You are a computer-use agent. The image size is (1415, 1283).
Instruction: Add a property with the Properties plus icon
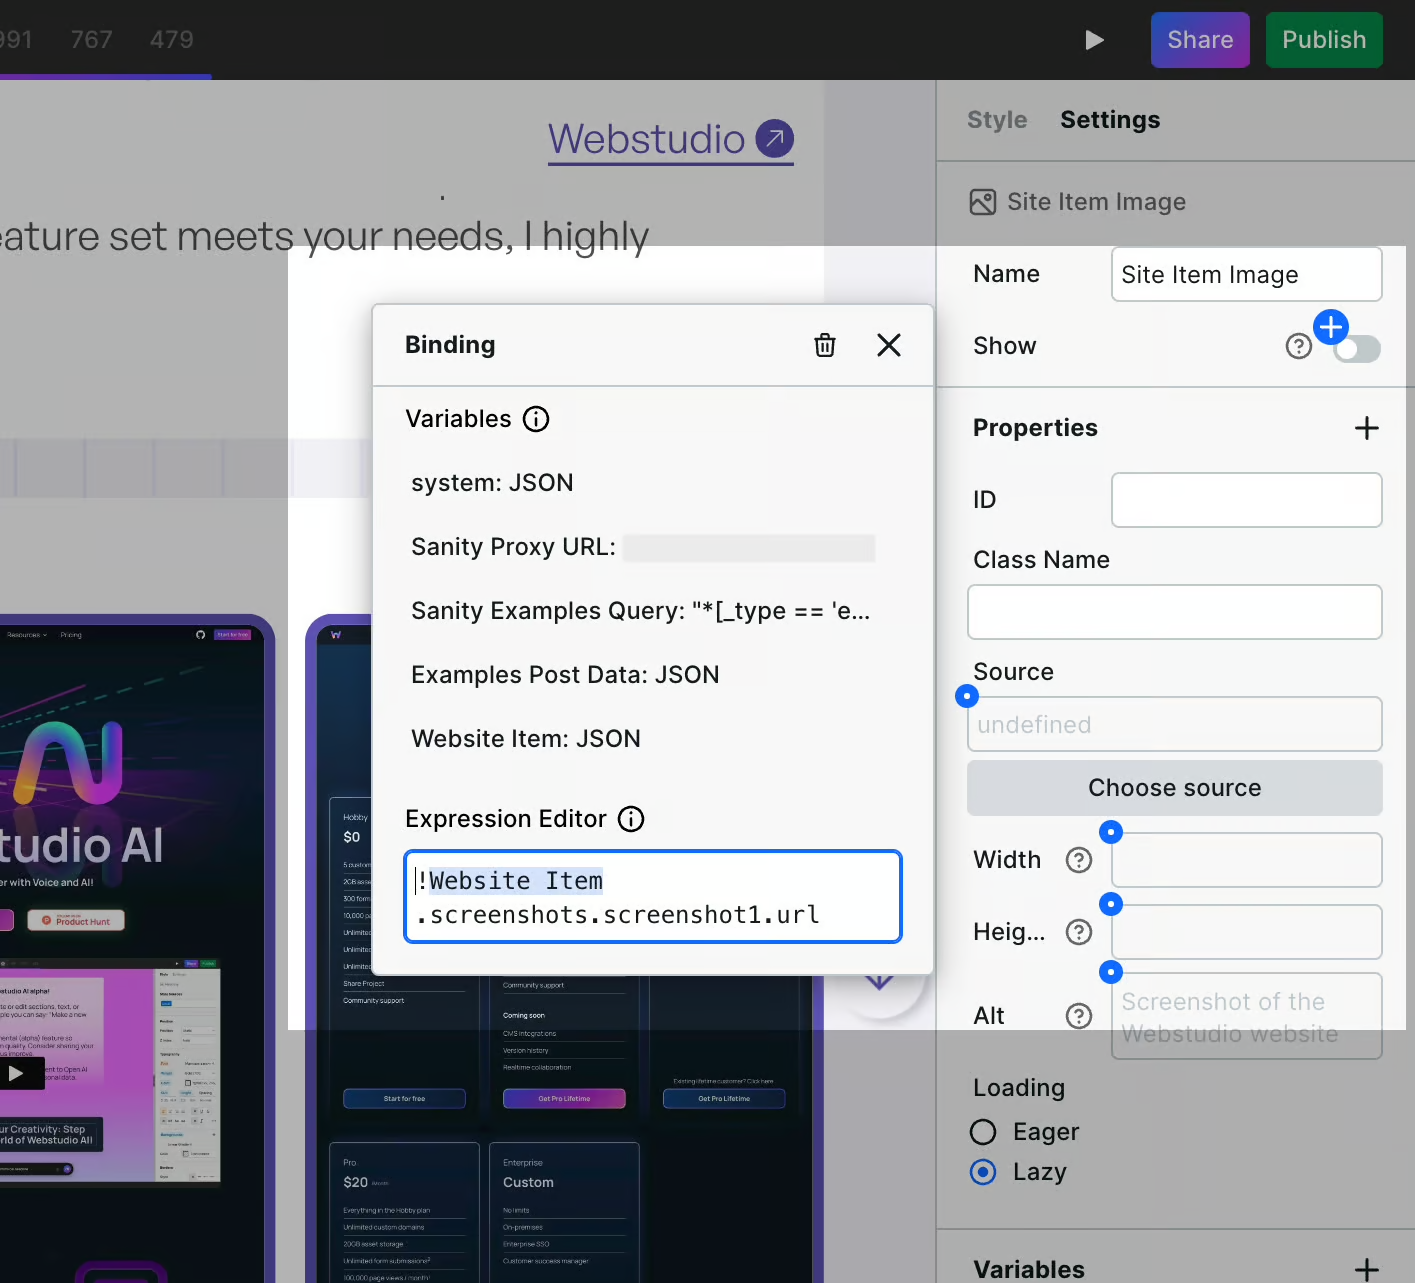tap(1367, 428)
